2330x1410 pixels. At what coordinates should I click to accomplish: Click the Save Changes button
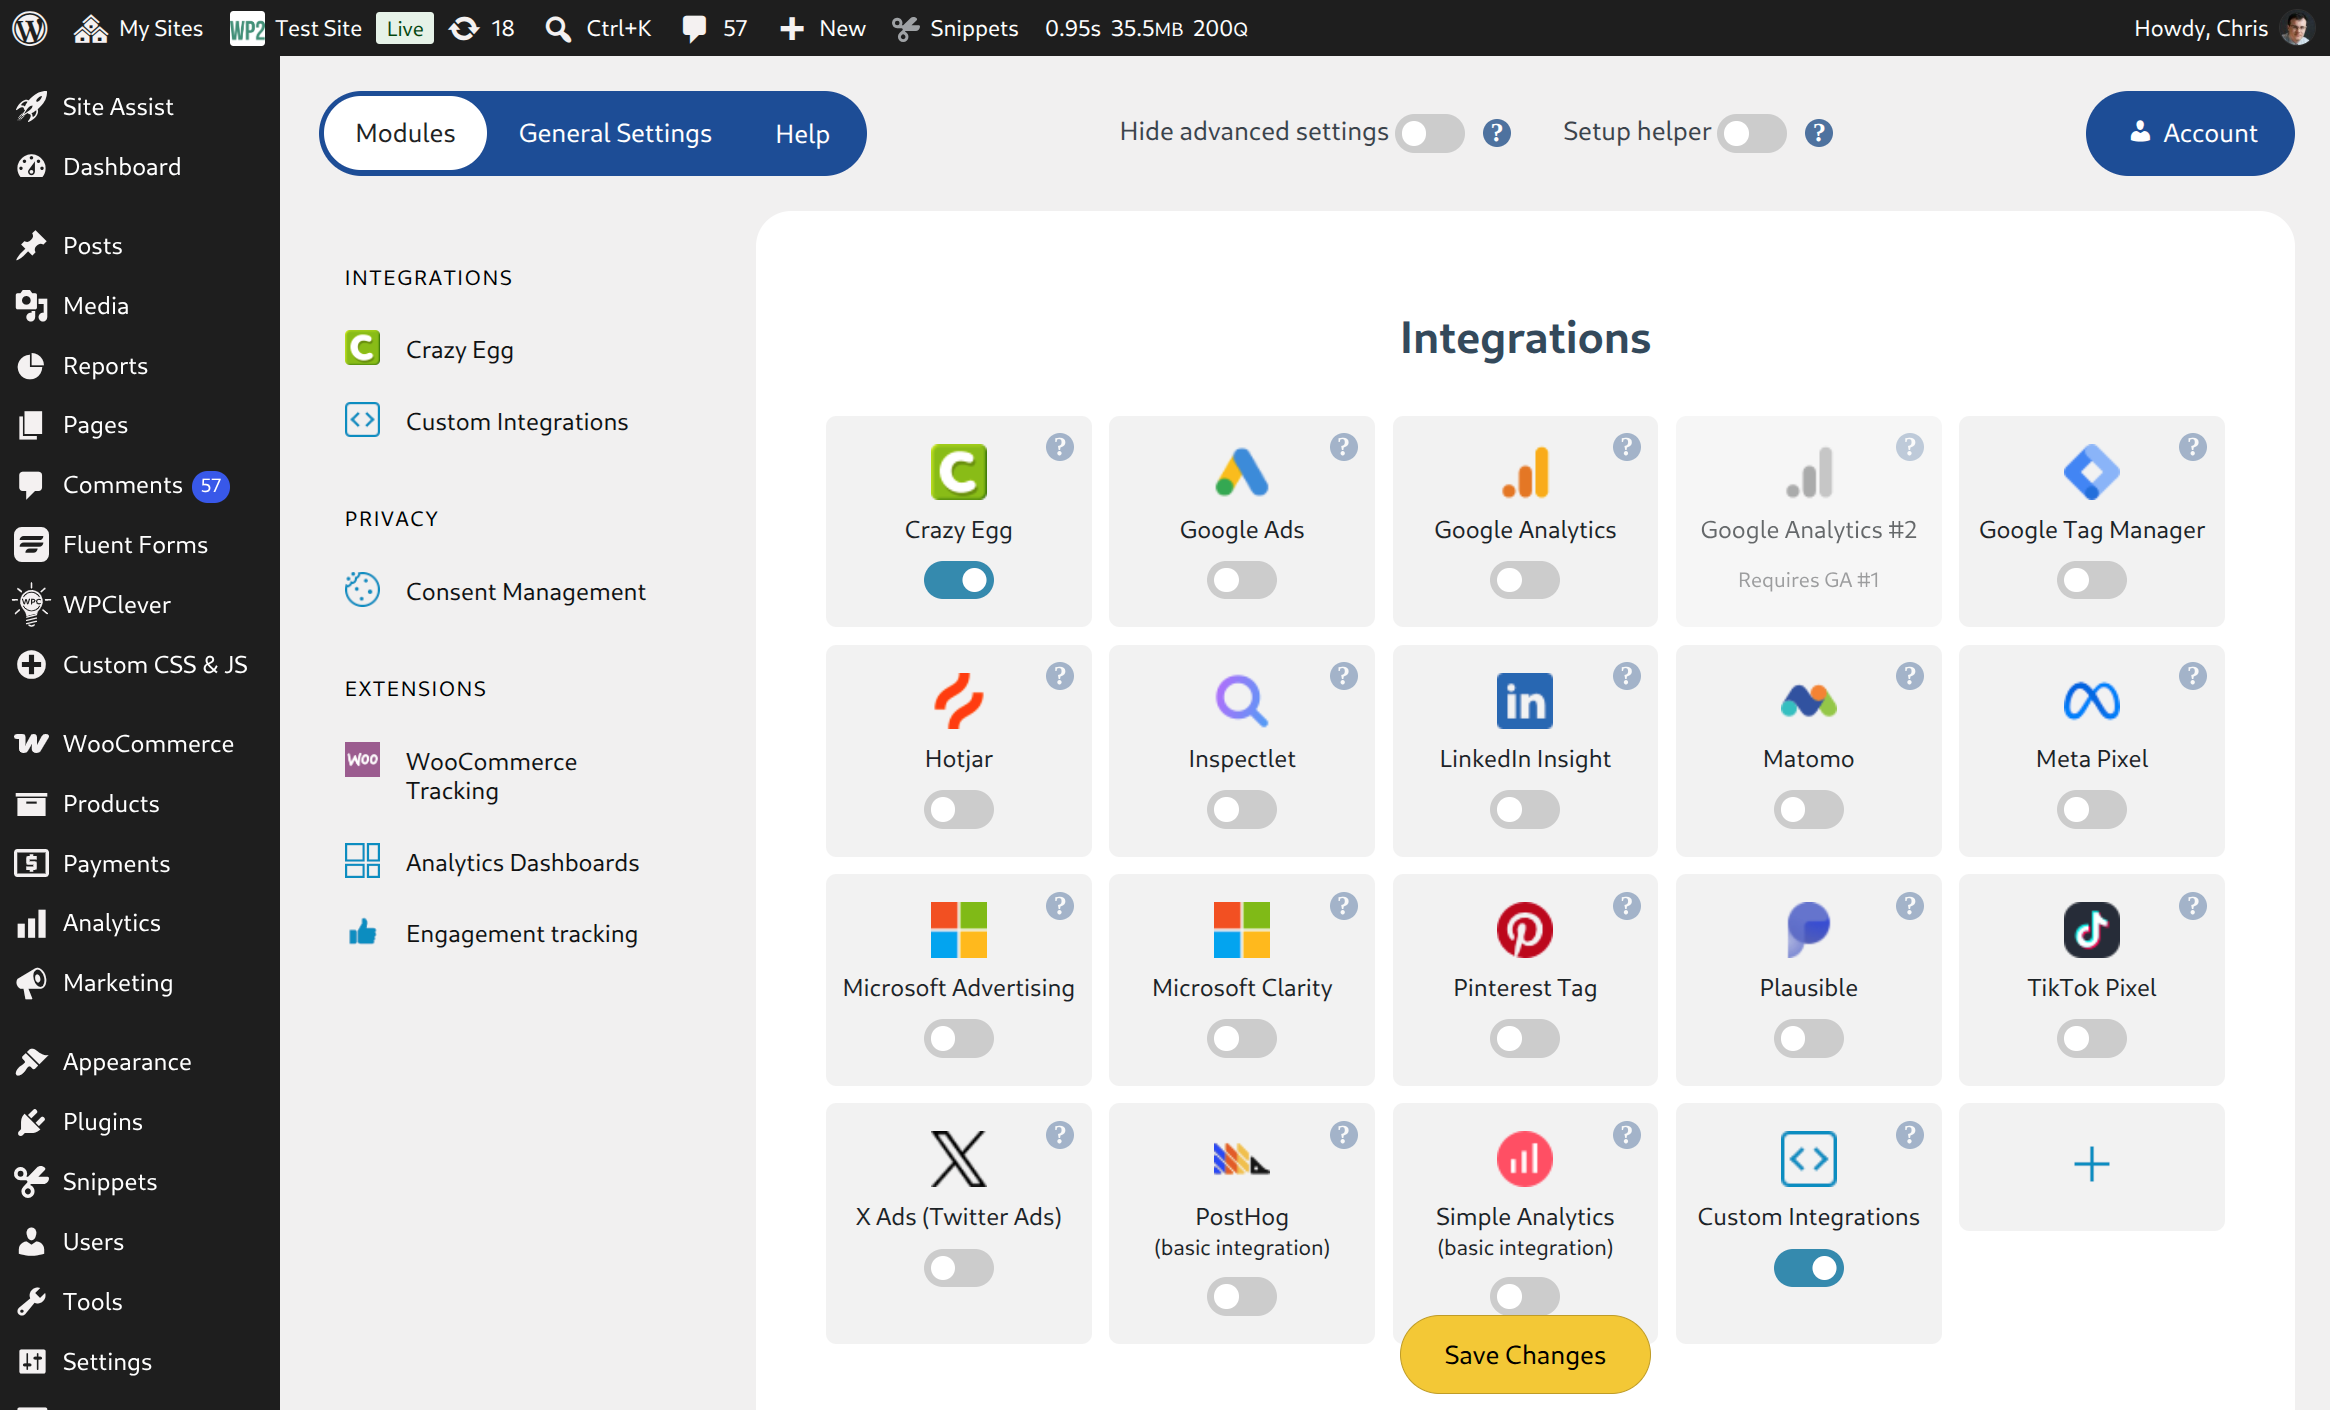1524,1355
